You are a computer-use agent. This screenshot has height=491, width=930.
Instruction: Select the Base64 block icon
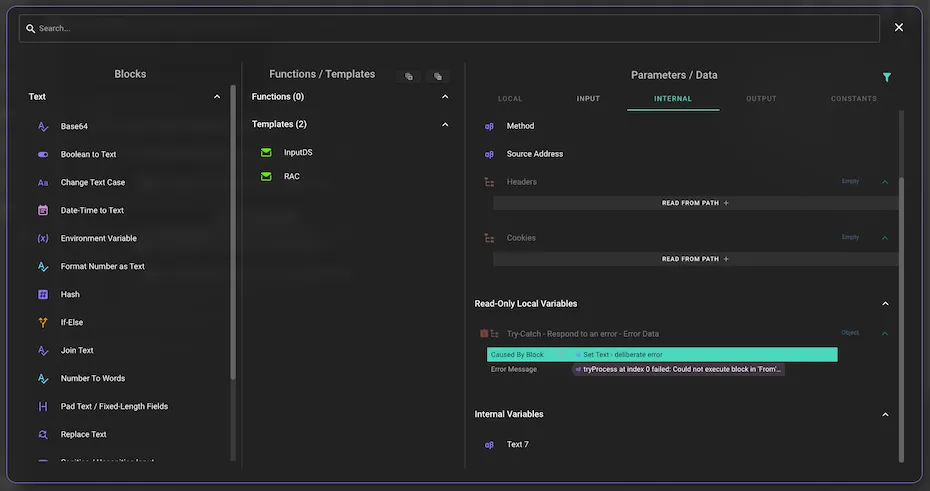[43, 127]
